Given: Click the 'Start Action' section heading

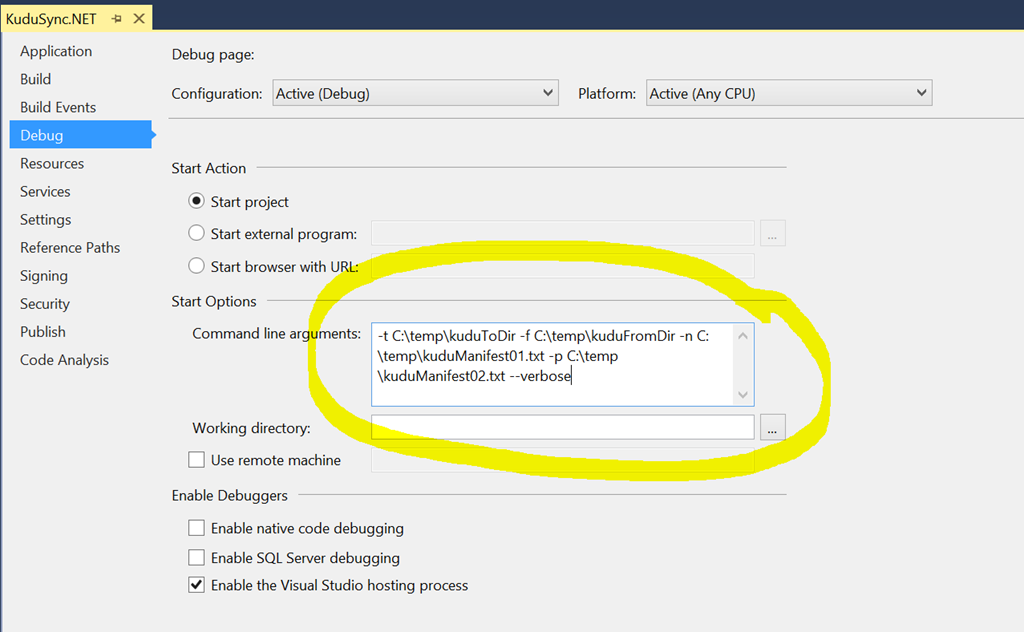Looking at the screenshot, I should [x=209, y=168].
